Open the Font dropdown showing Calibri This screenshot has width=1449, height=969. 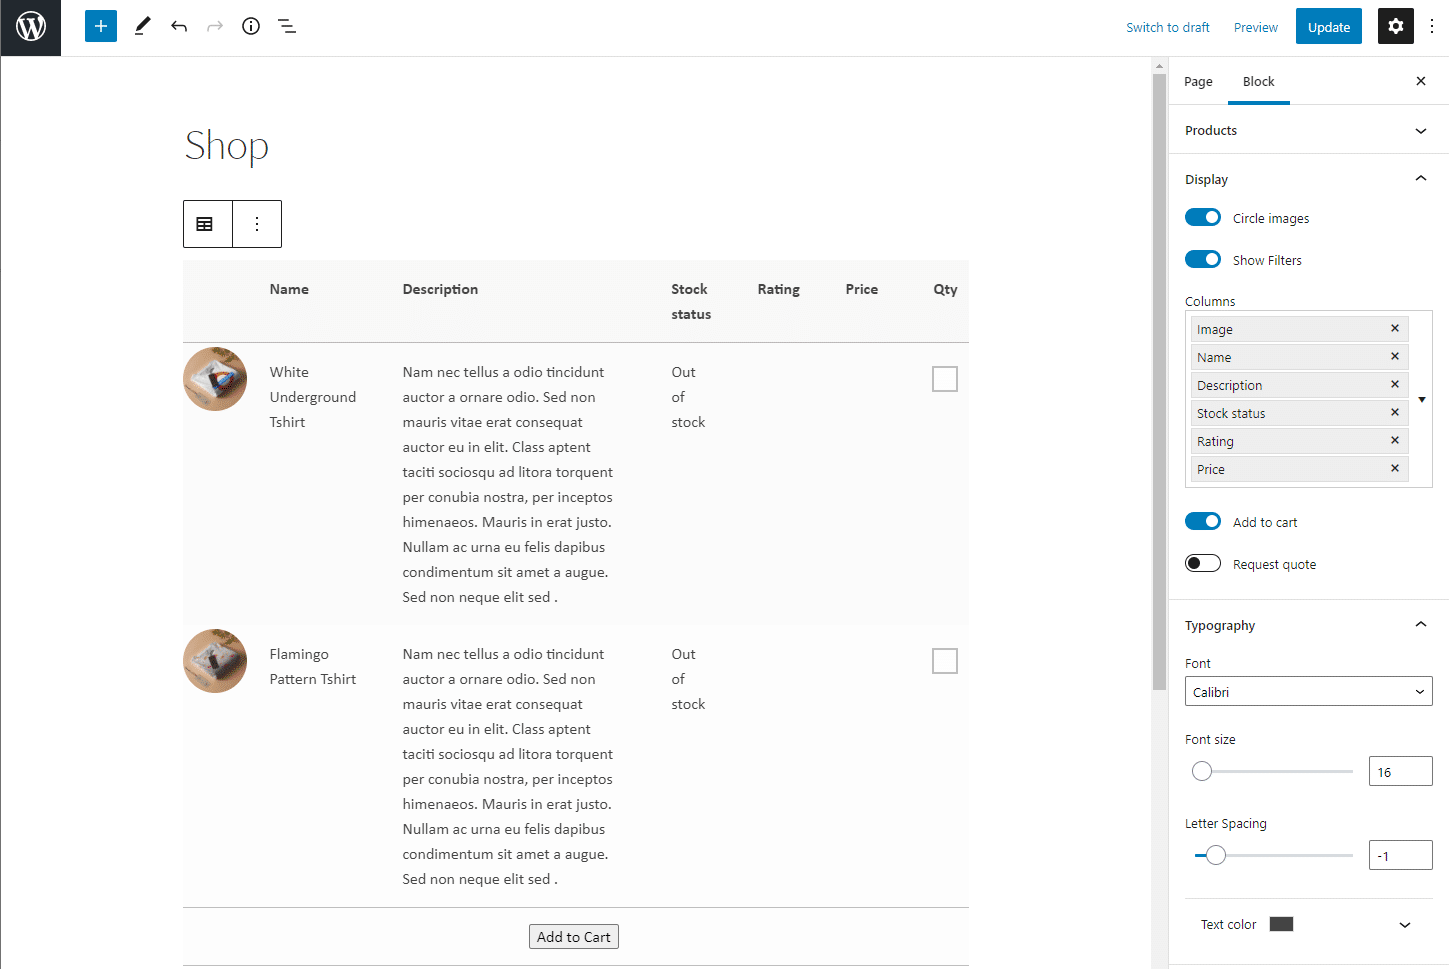tap(1308, 691)
